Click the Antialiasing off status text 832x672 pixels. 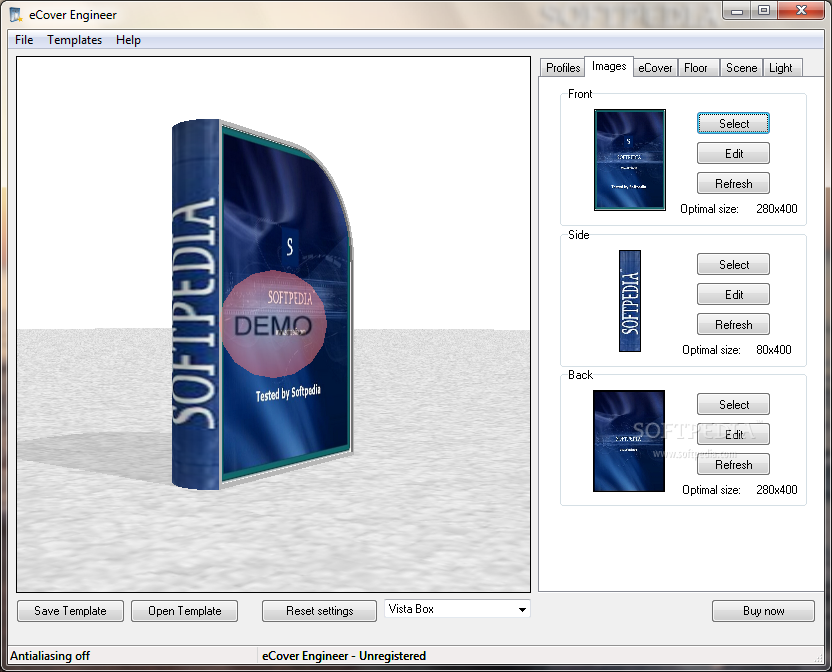tap(50, 656)
